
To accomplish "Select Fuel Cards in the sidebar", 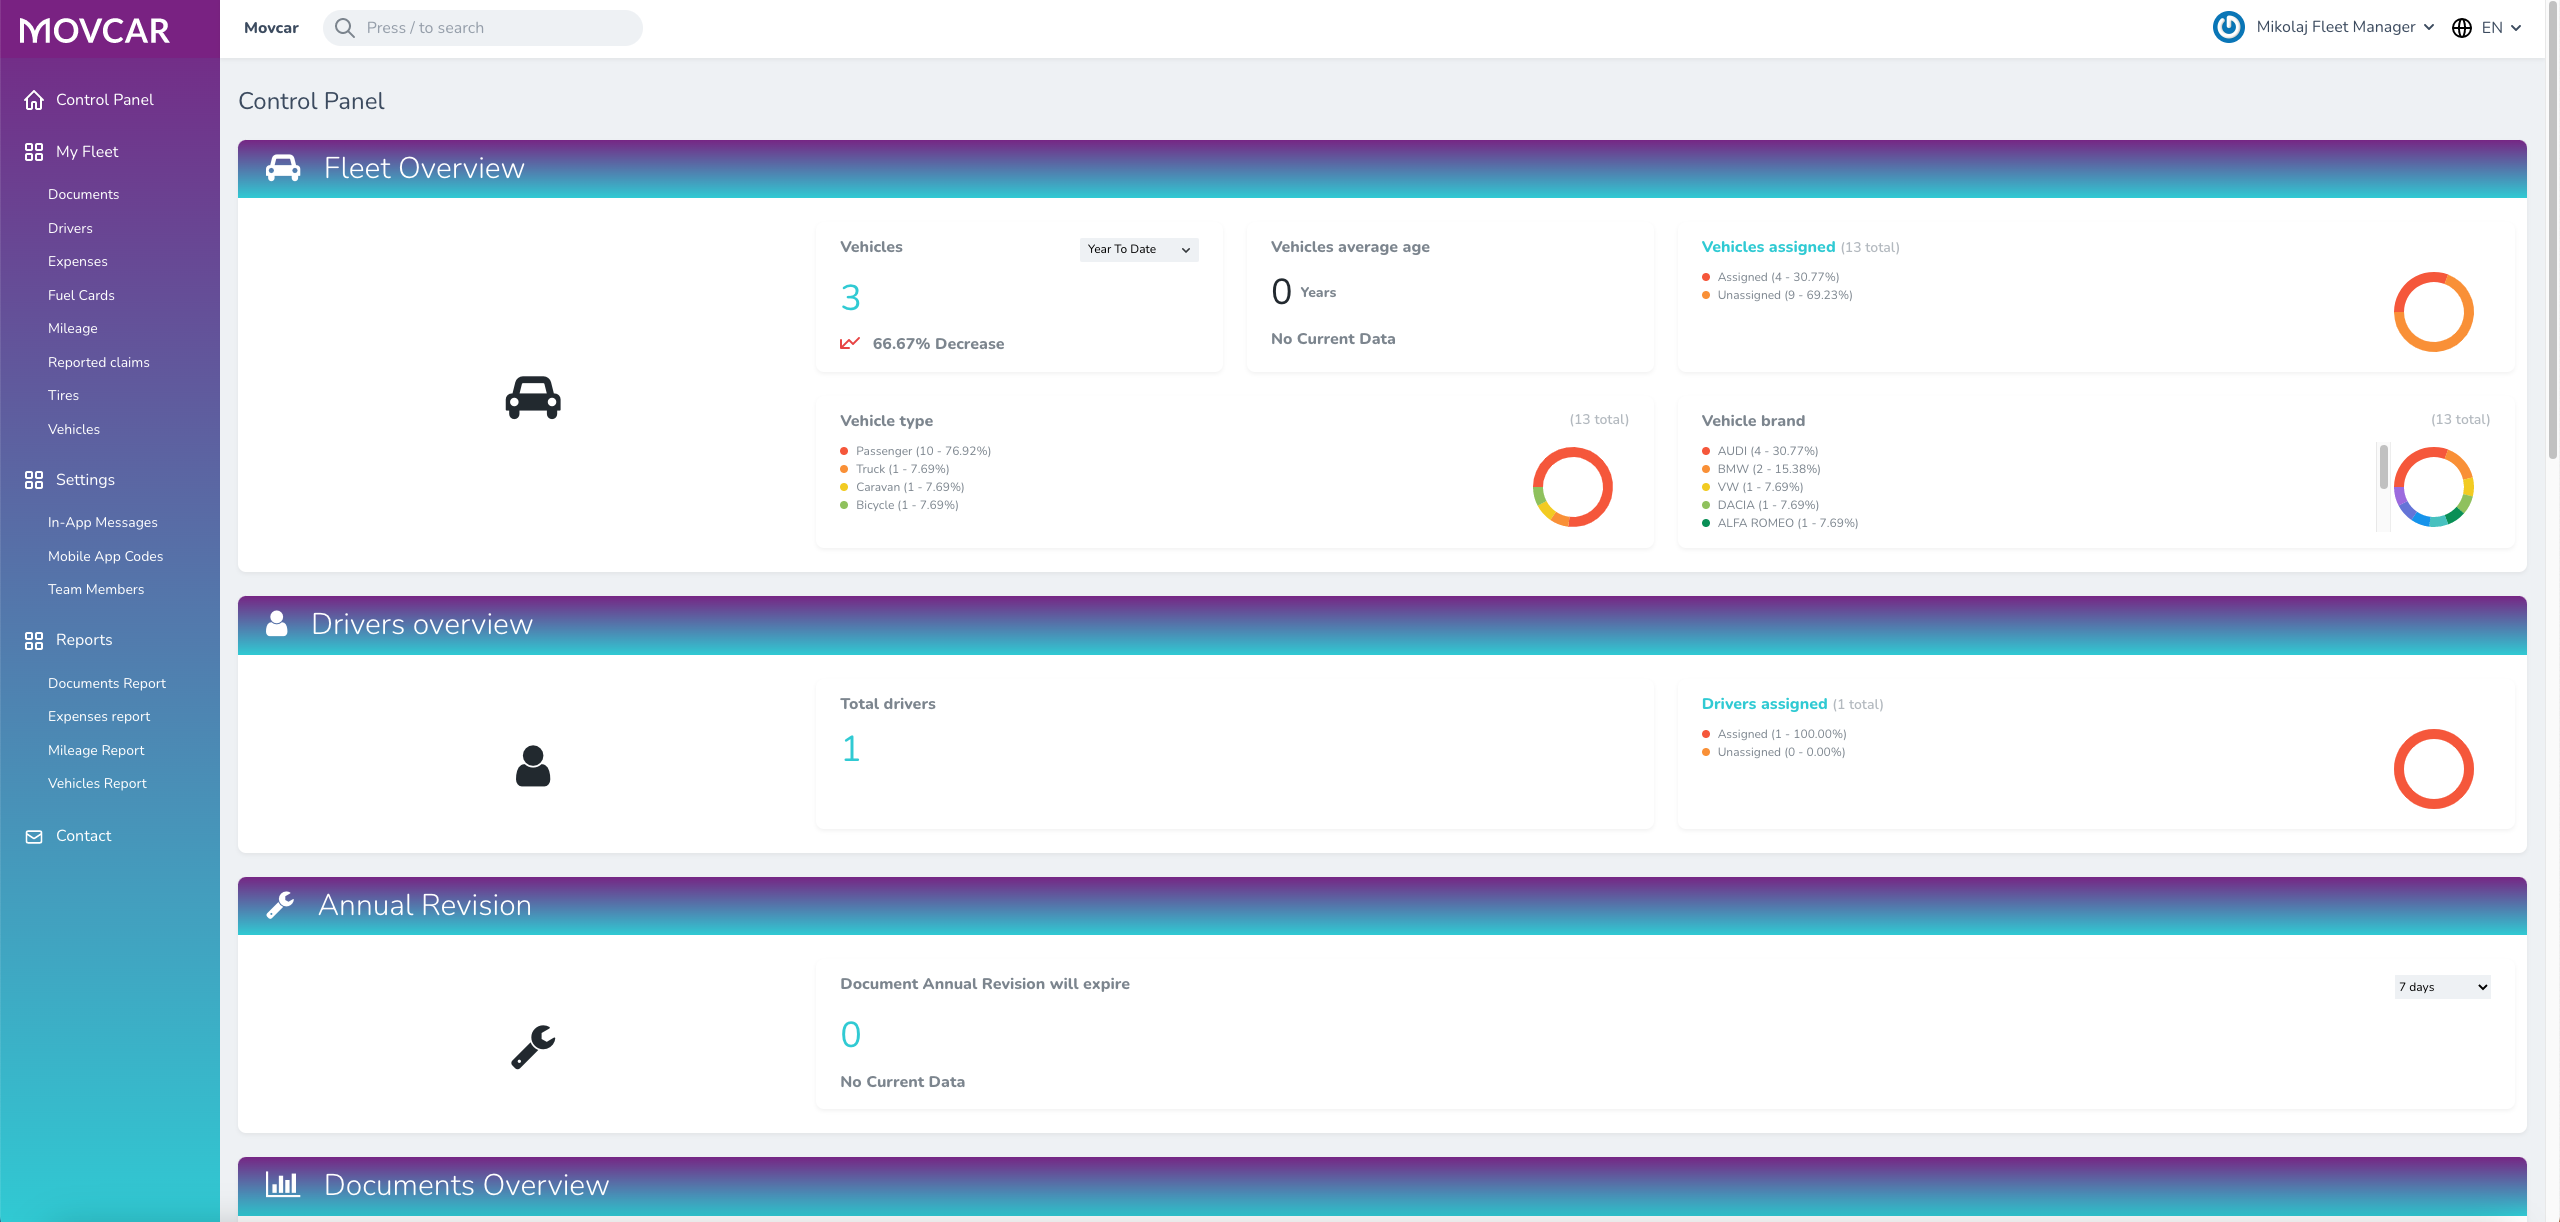I will pyautogui.click(x=81, y=295).
